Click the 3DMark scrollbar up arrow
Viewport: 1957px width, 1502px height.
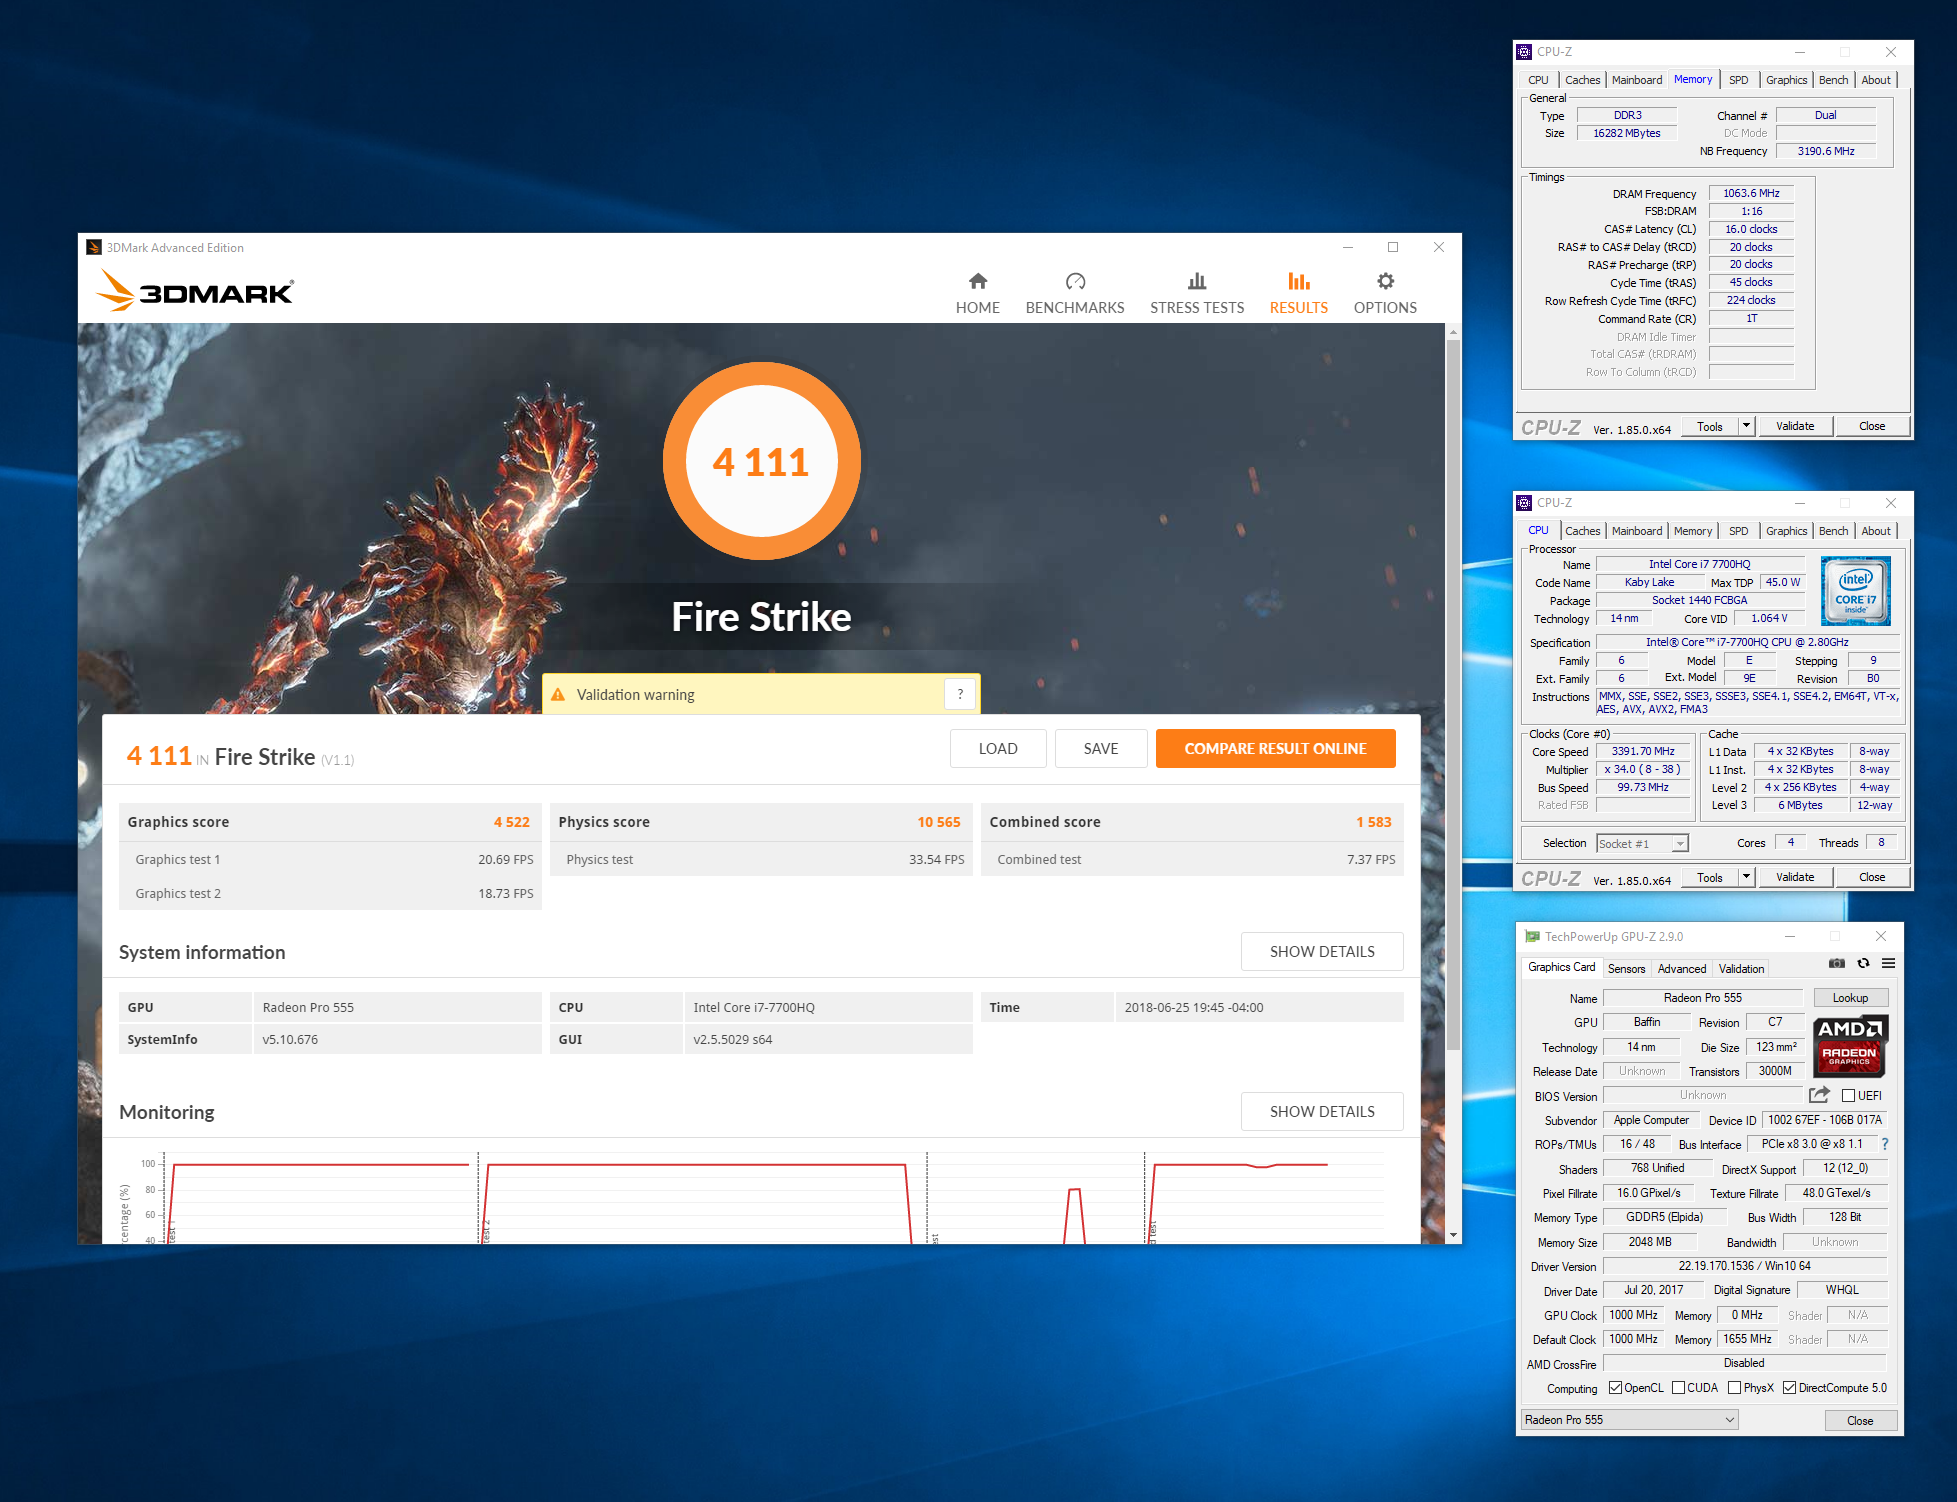[1453, 331]
